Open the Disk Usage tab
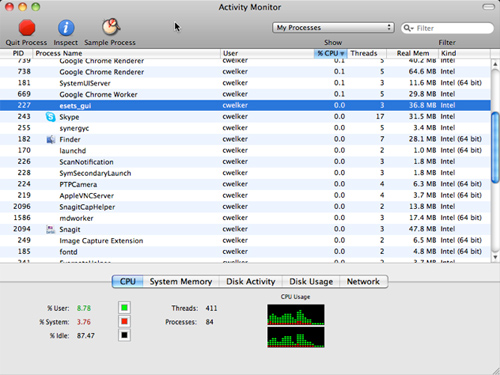Viewport: 500px width, 375px height. click(311, 281)
